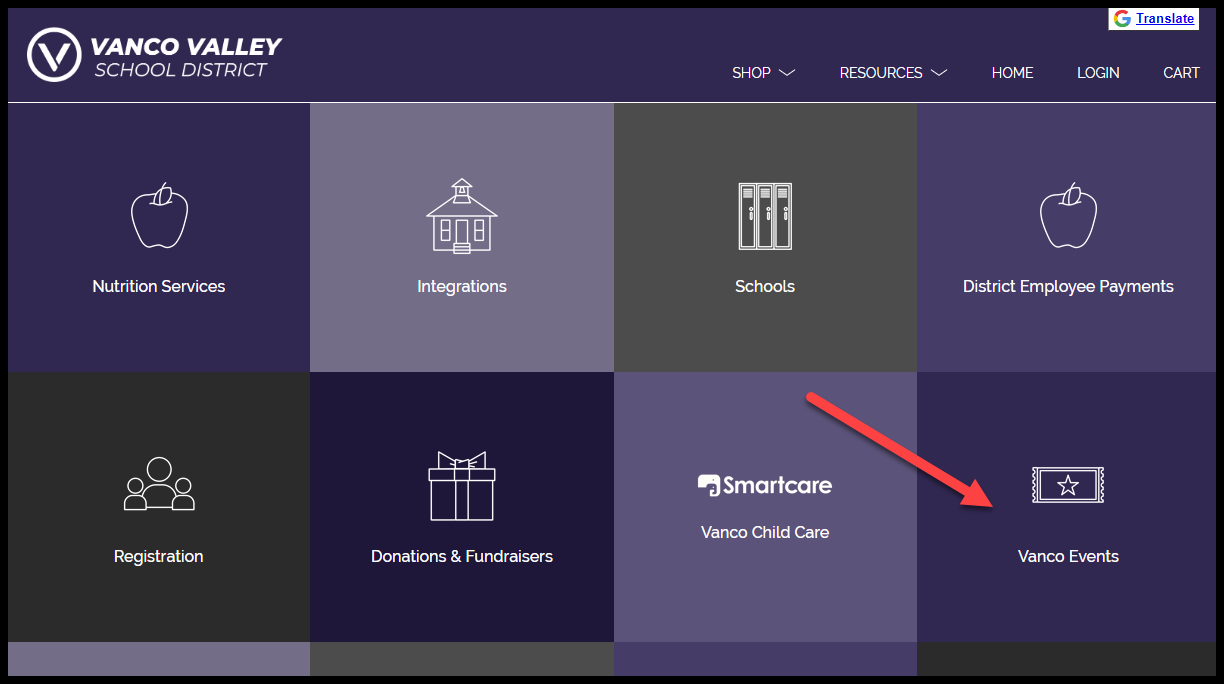
Task: Click the Vanco Events ticket icon
Action: [x=1068, y=485]
